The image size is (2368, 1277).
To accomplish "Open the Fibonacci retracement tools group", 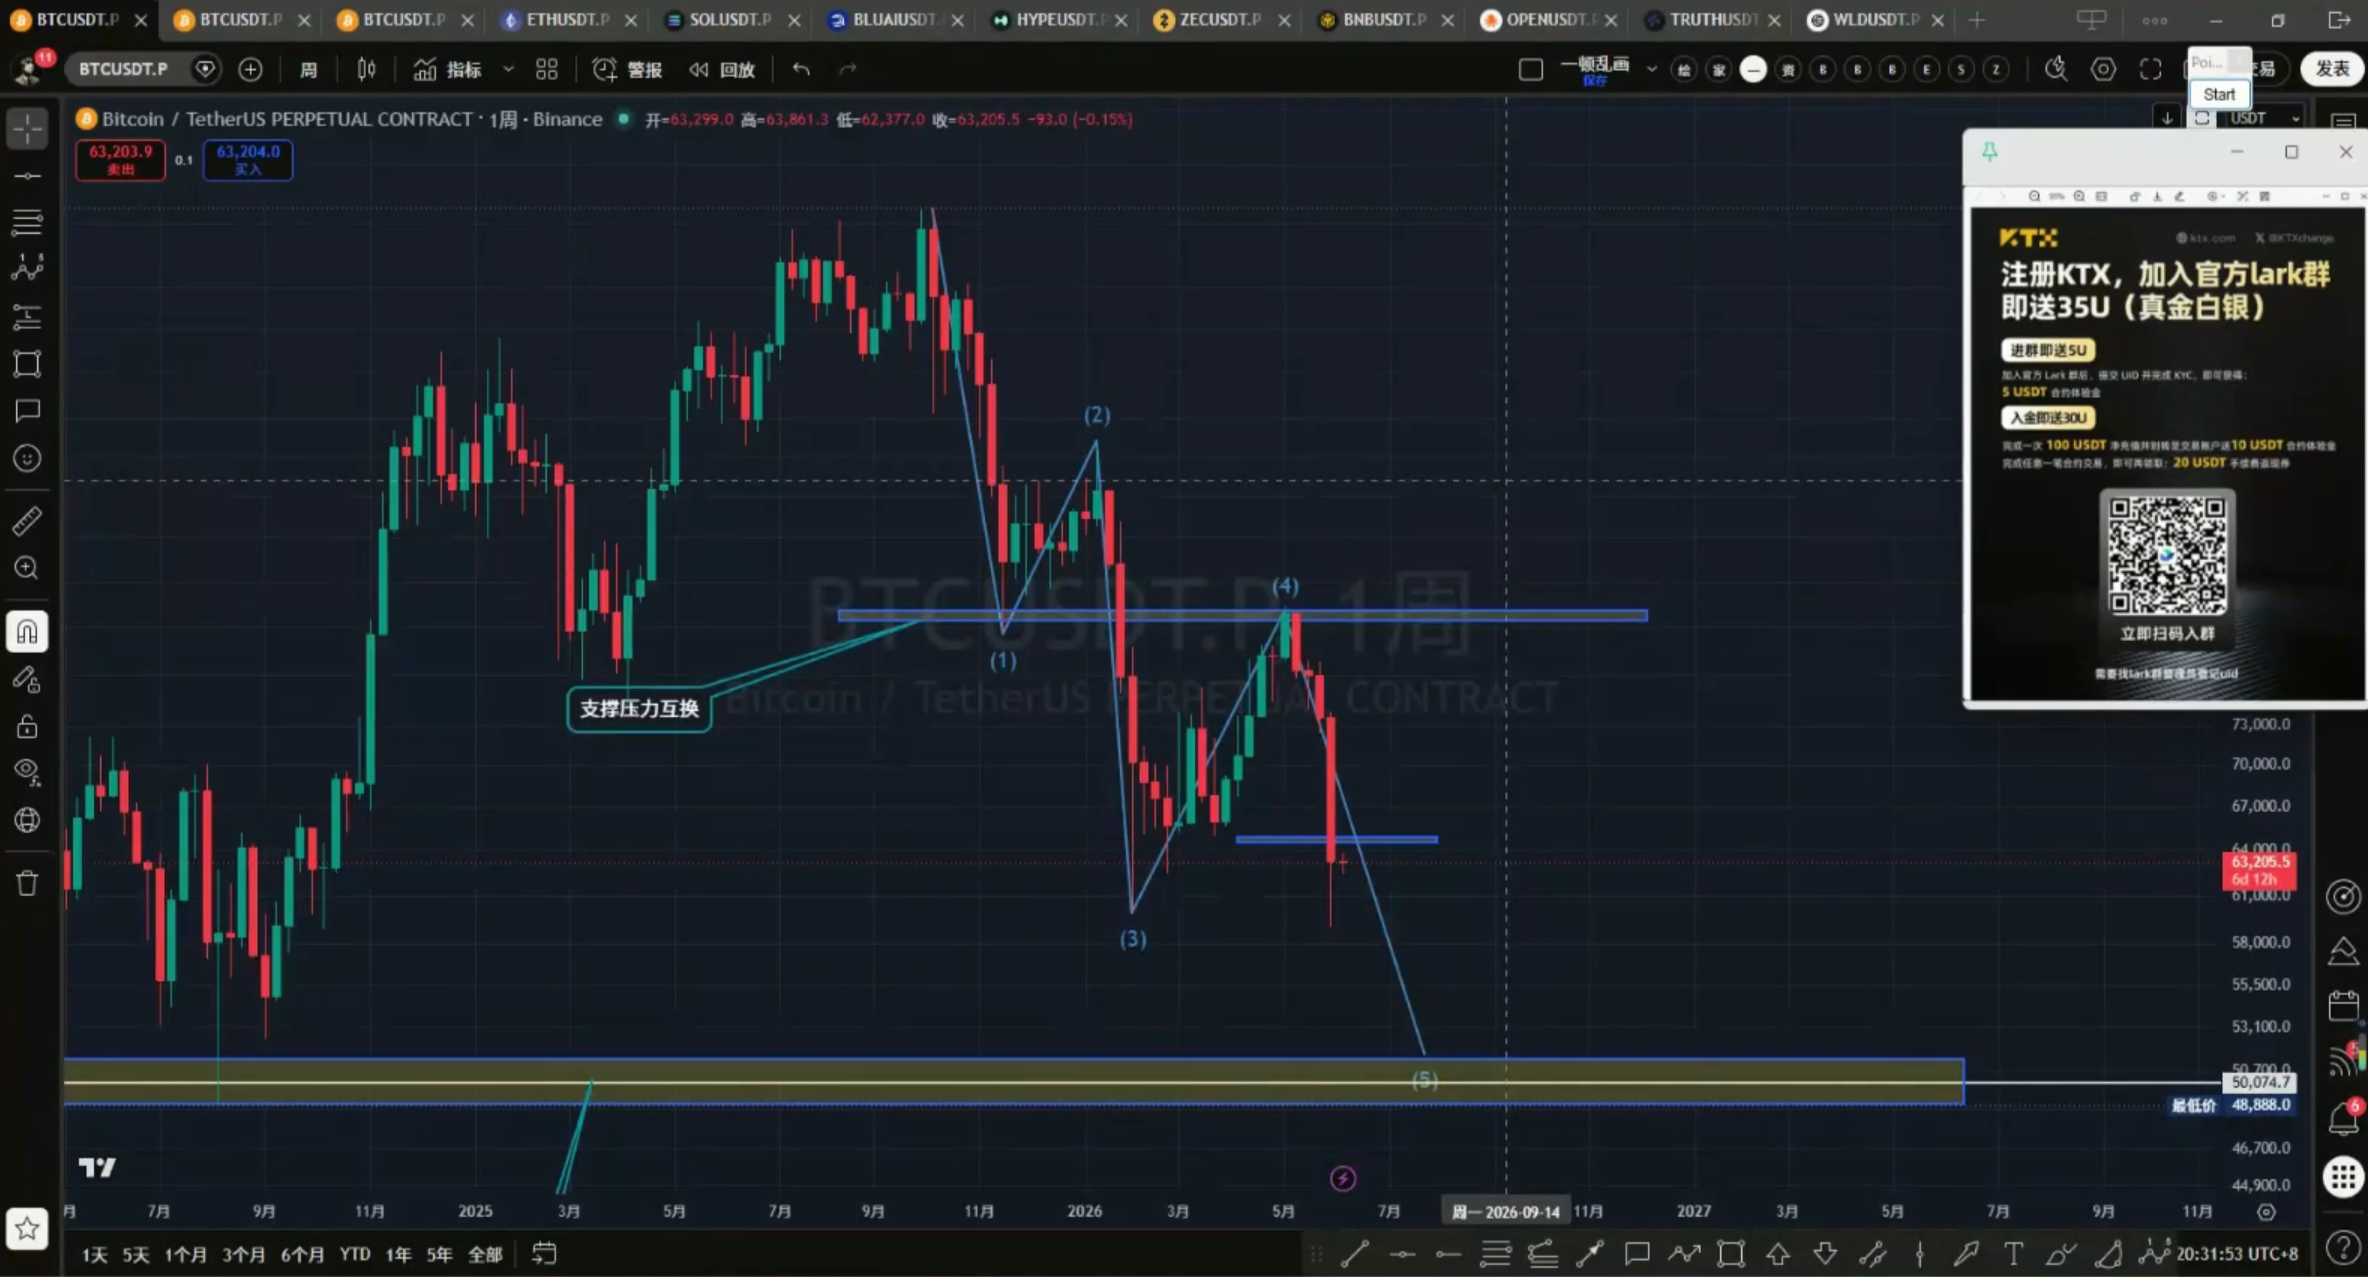I will (27, 222).
